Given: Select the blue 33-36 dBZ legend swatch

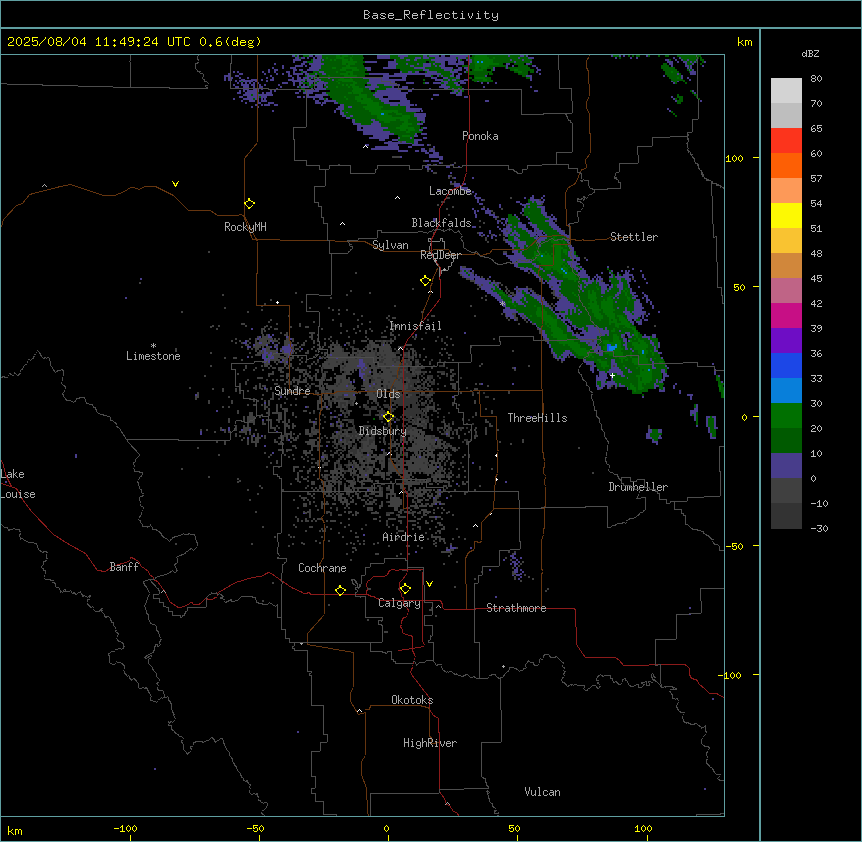Looking at the screenshot, I should [786, 365].
